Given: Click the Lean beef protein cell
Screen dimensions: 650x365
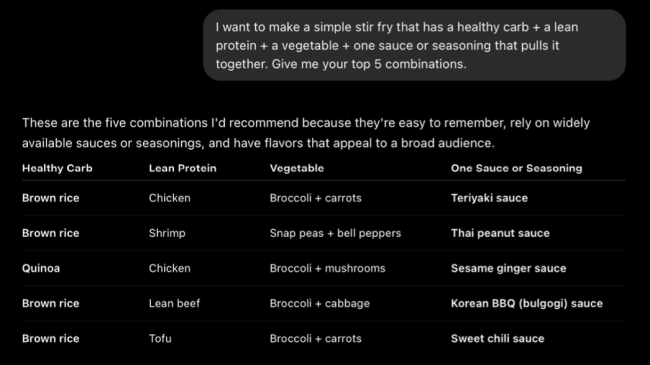Looking at the screenshot, I should [174, 303].
